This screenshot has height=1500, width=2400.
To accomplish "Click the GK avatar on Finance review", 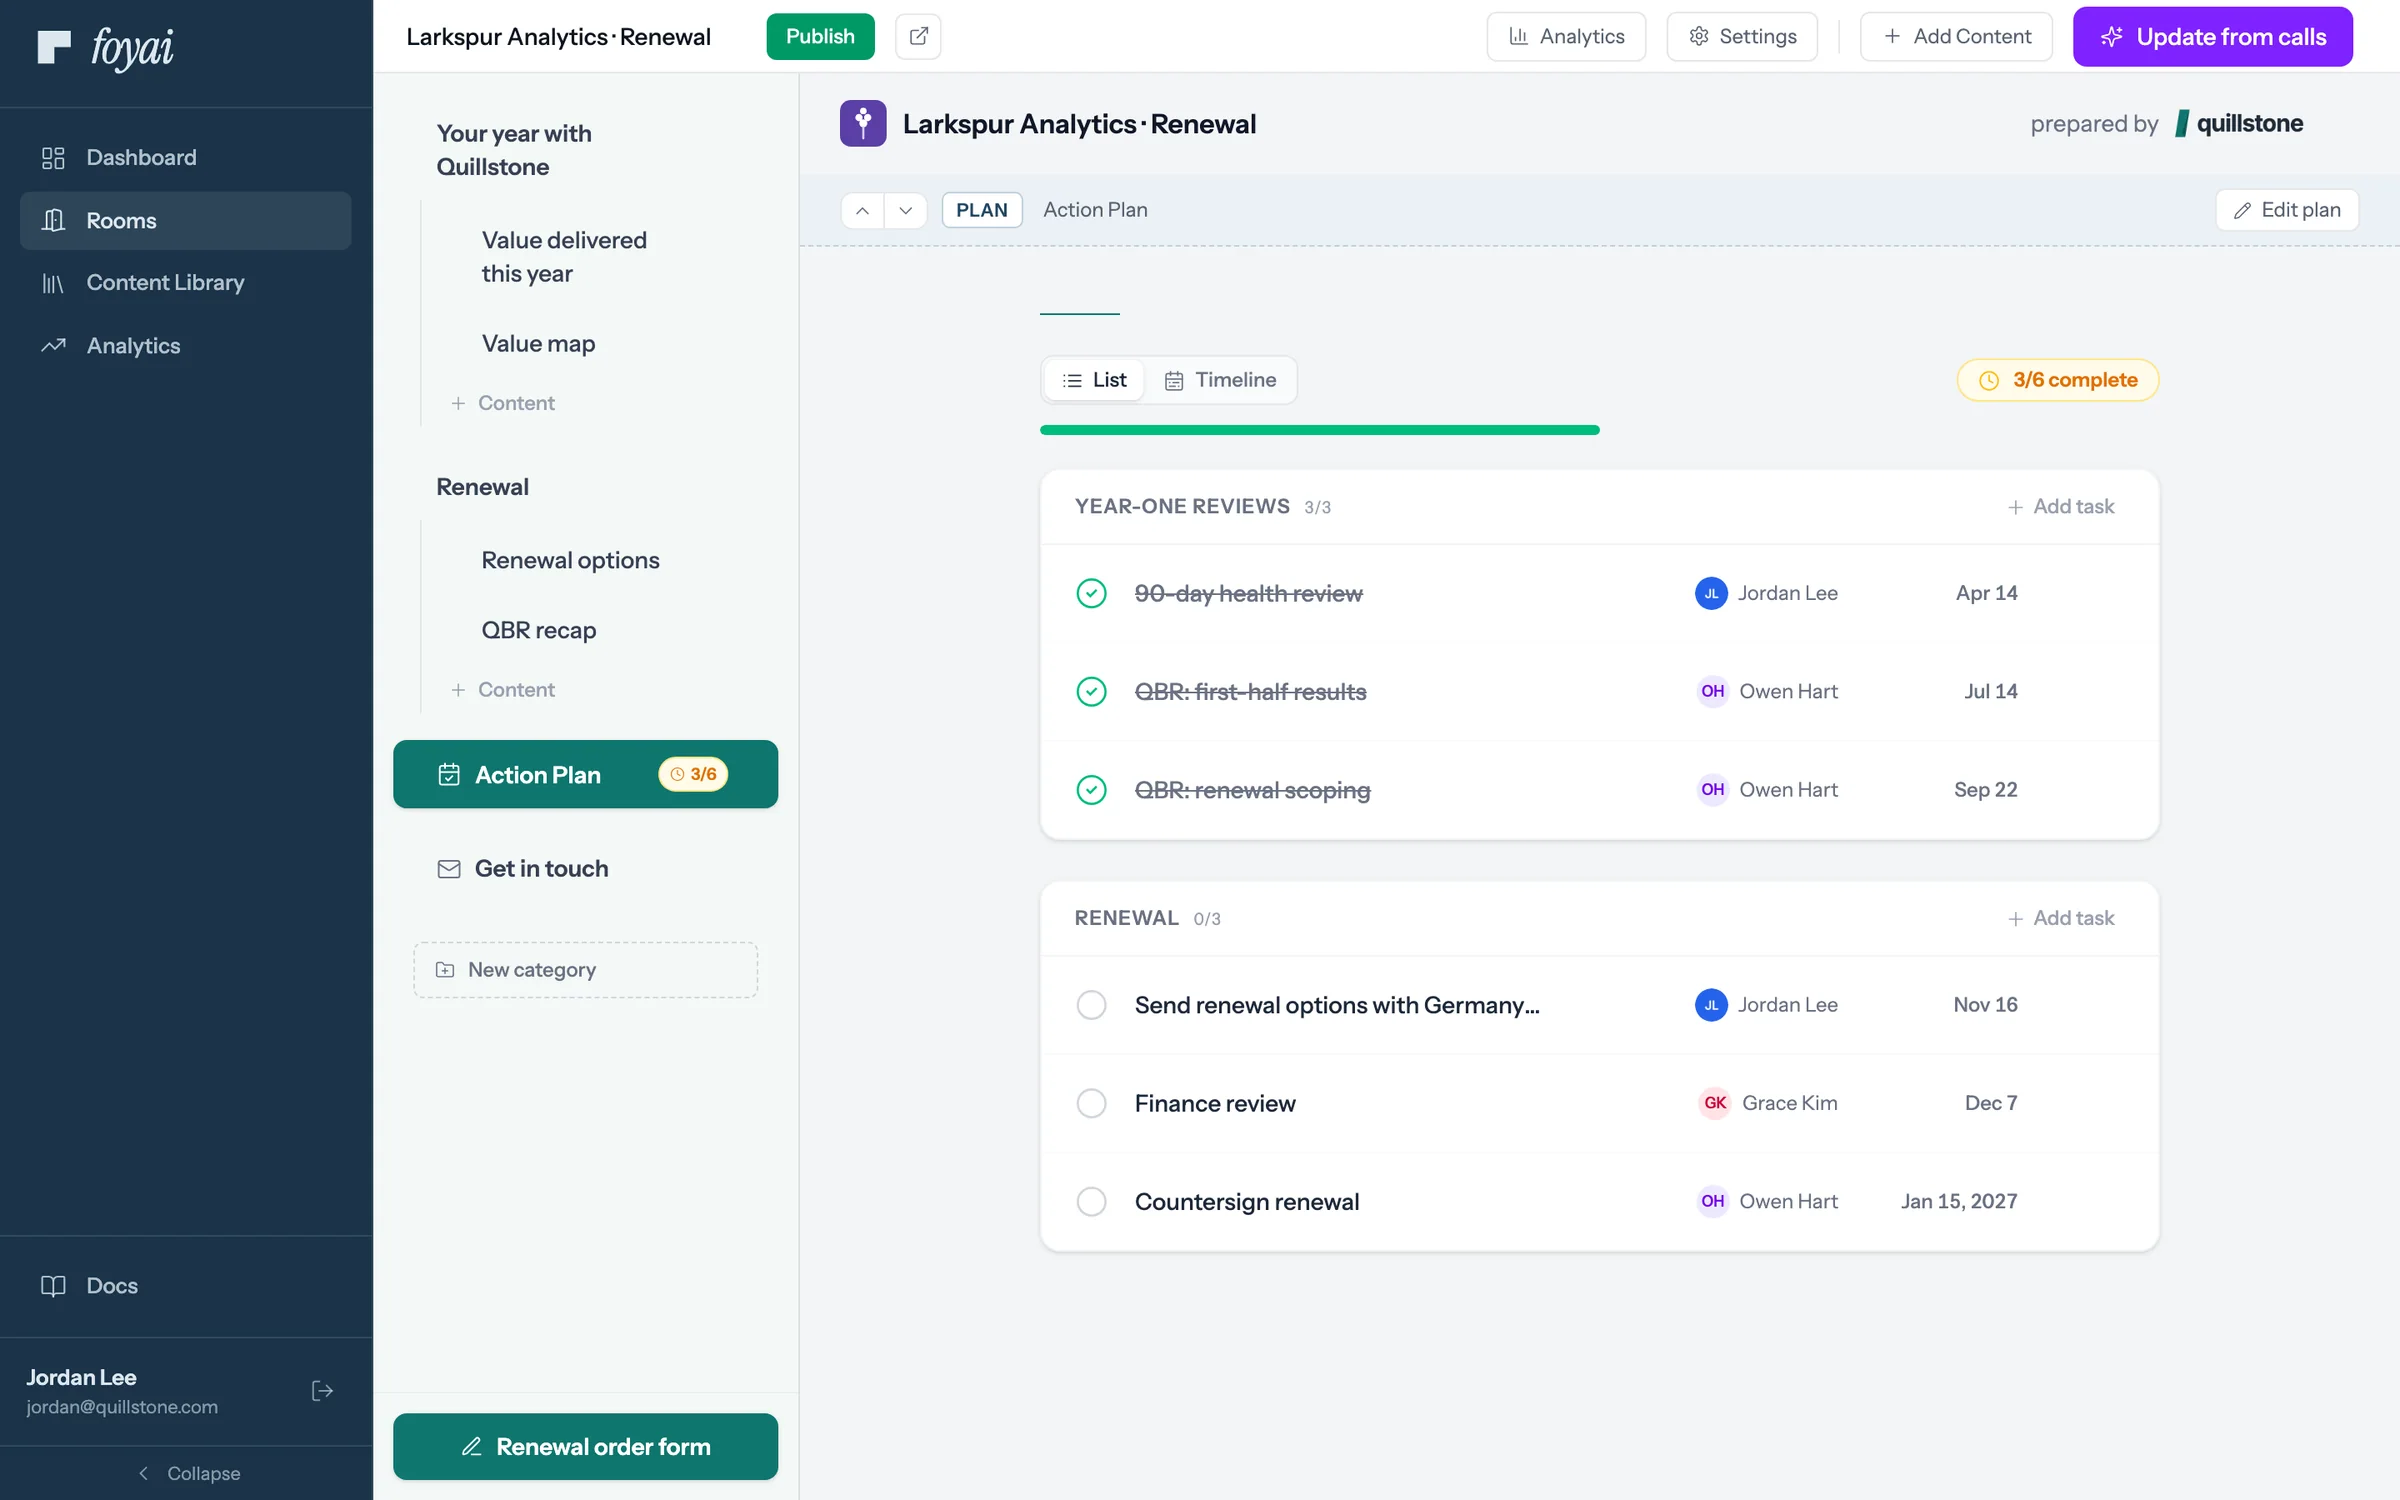I will [x=1715, y=1103].
